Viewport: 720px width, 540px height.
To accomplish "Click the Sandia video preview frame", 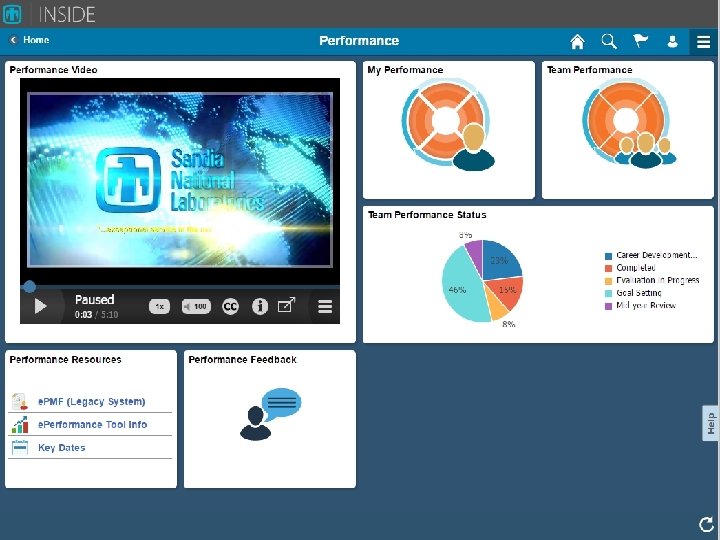I will 180,180.
